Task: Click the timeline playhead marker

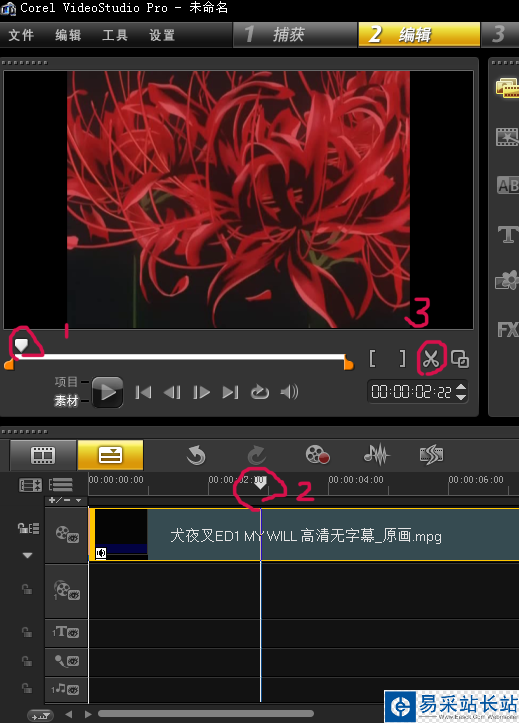Action: [260, 483]
